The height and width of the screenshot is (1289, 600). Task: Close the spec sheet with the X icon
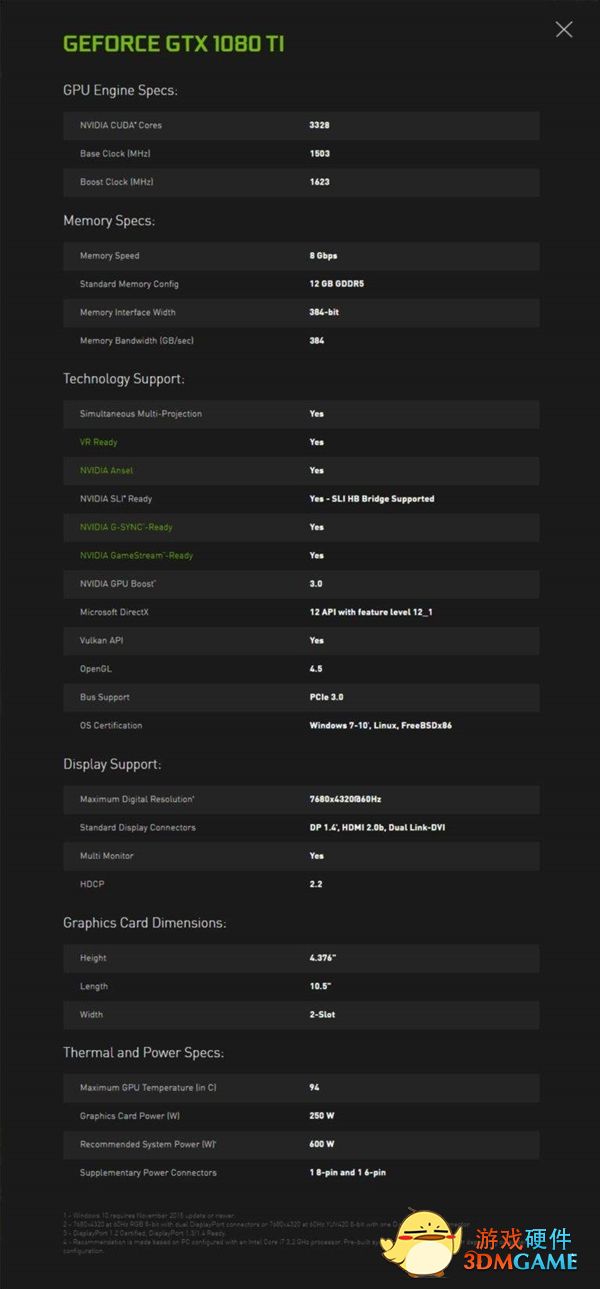point(564,29)
